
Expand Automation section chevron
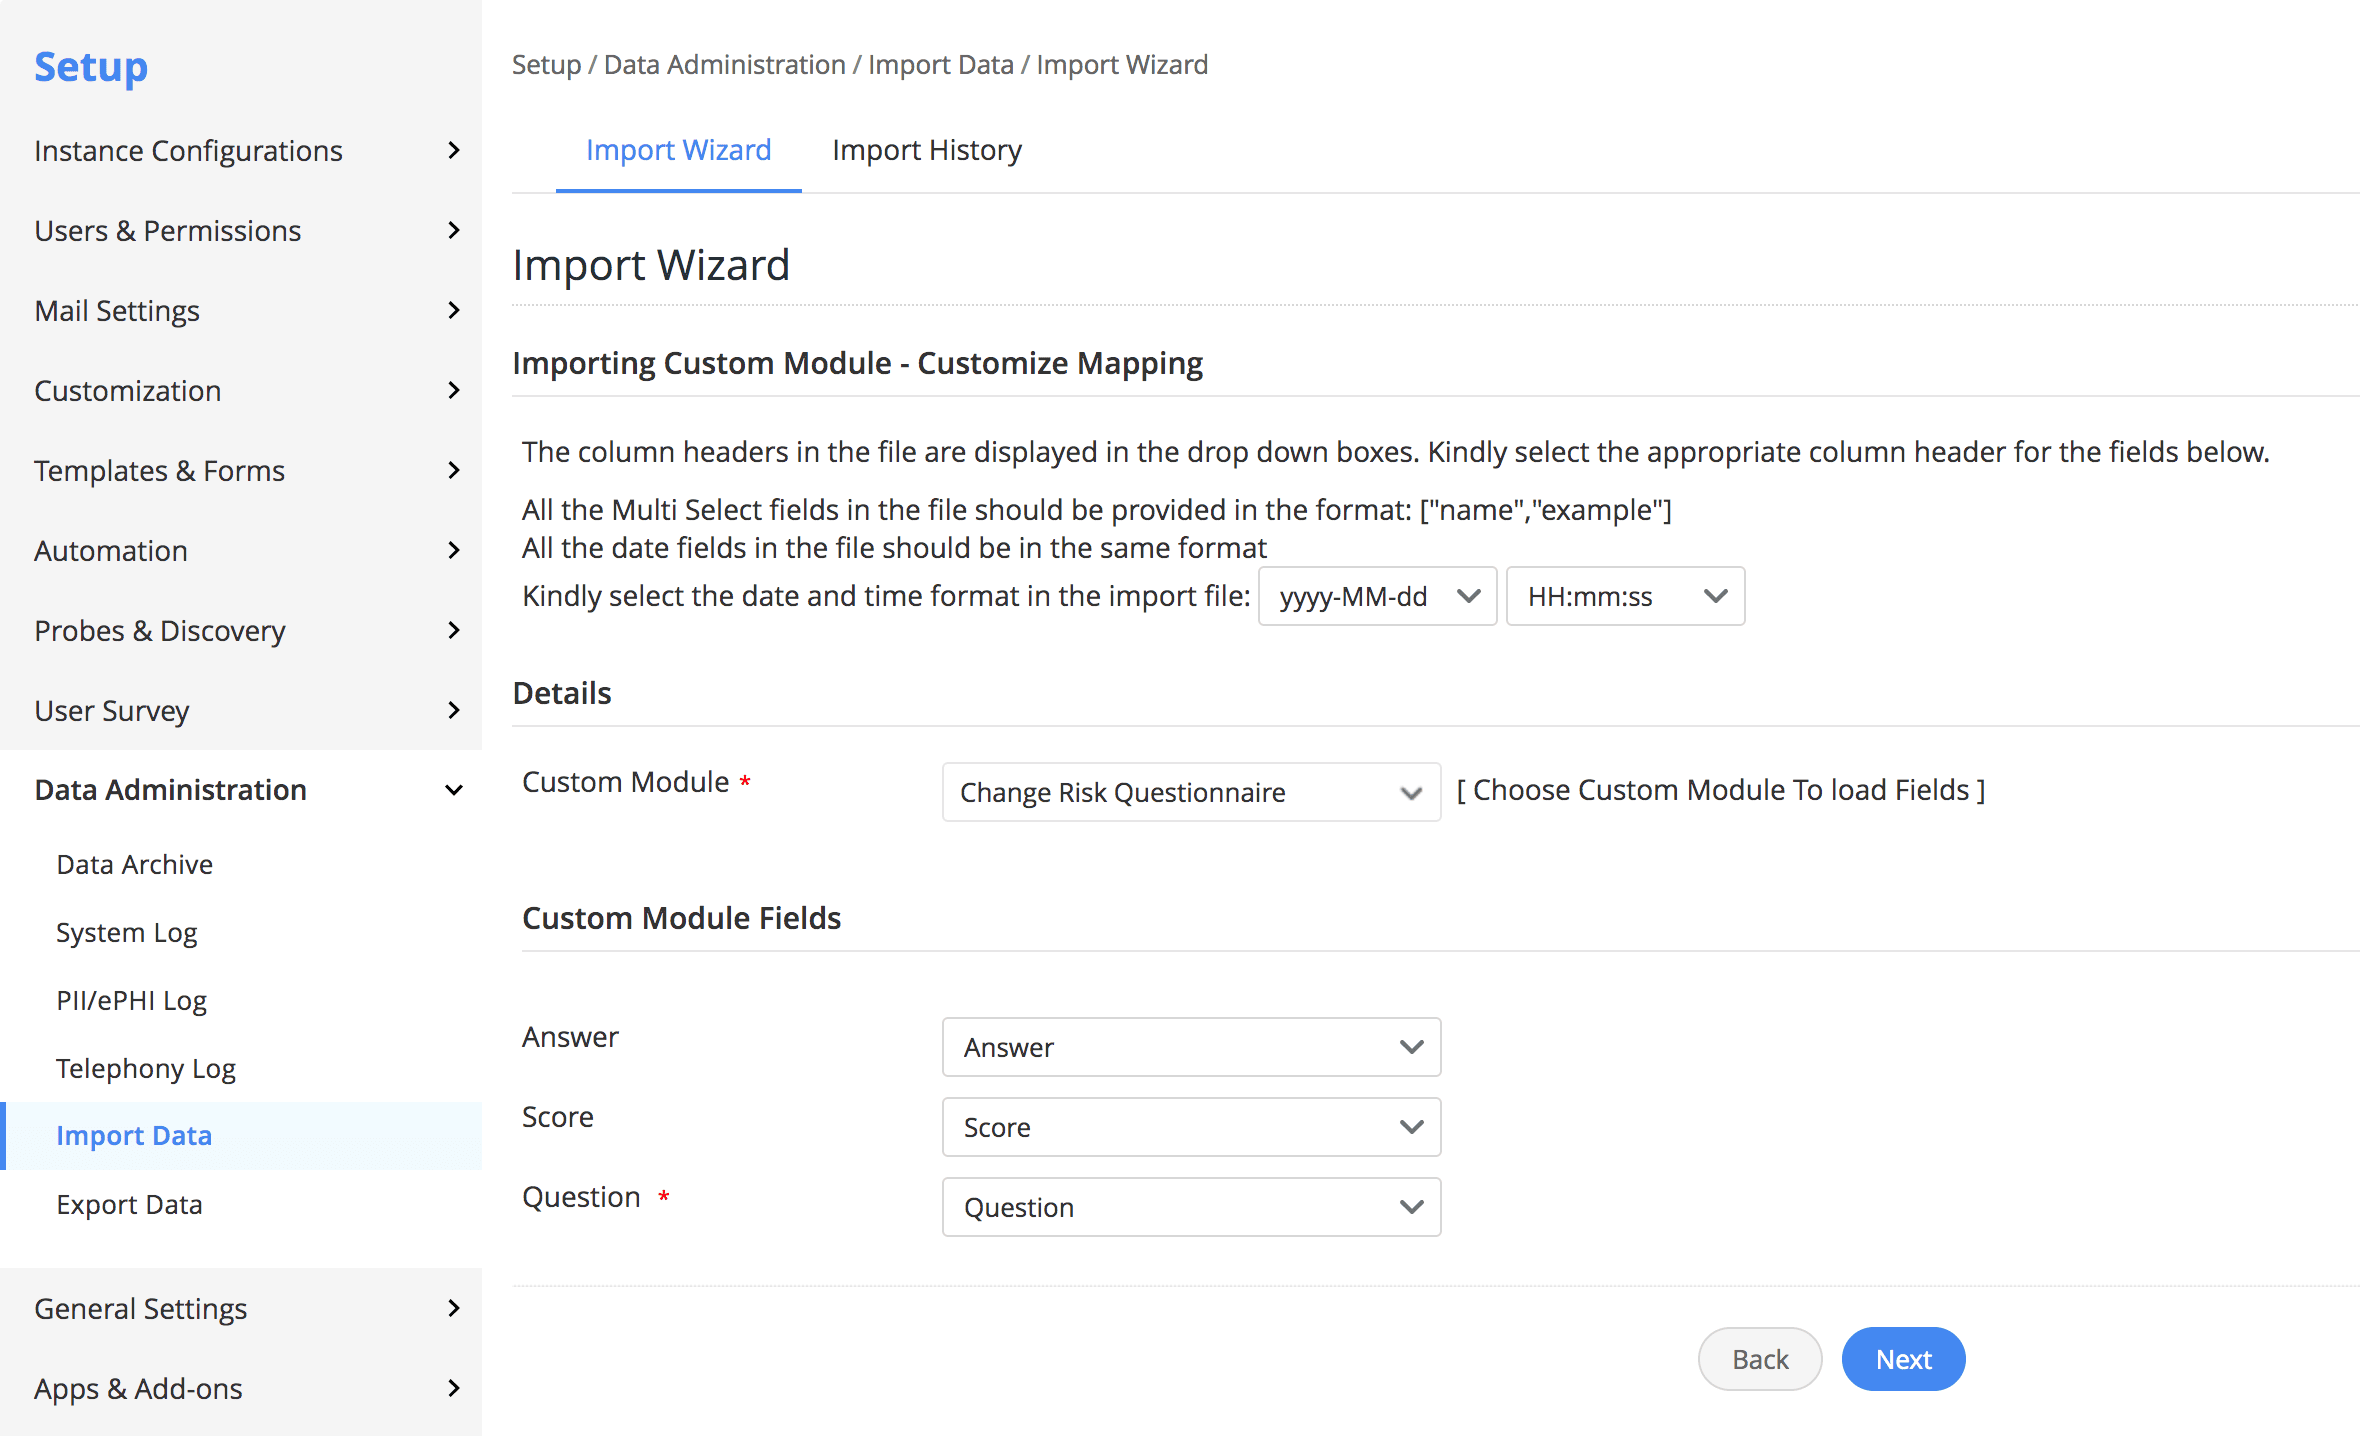[453, 551]
